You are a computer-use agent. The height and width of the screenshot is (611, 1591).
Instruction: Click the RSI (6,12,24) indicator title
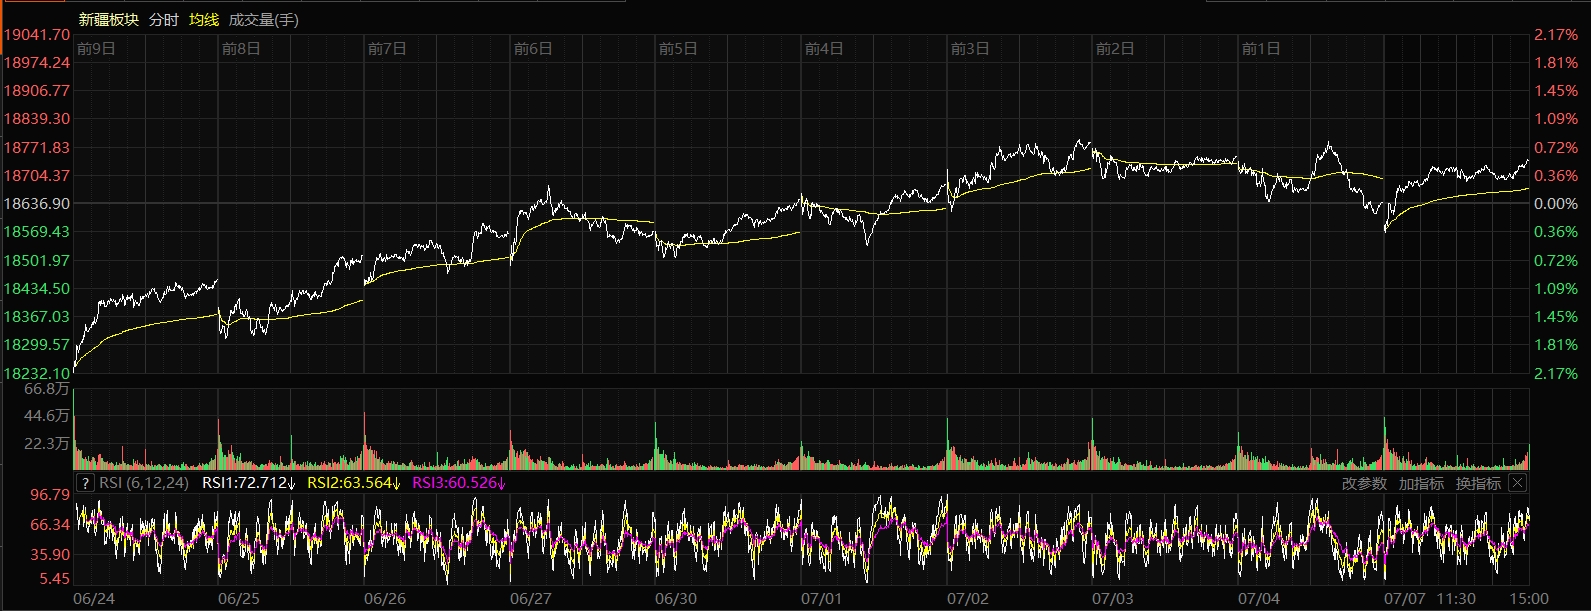pyautogui.click(x=144, y=483)
